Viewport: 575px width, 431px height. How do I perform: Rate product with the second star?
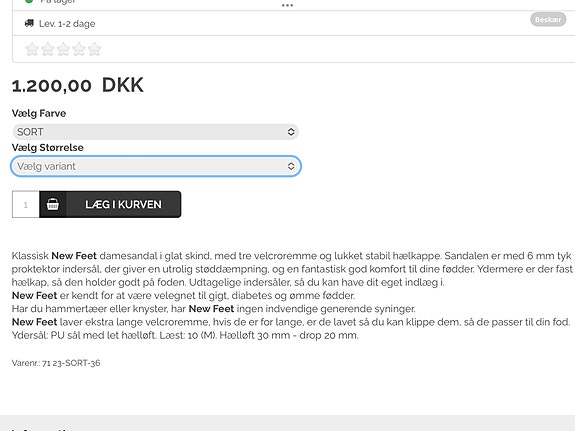[x=48, y=49]
